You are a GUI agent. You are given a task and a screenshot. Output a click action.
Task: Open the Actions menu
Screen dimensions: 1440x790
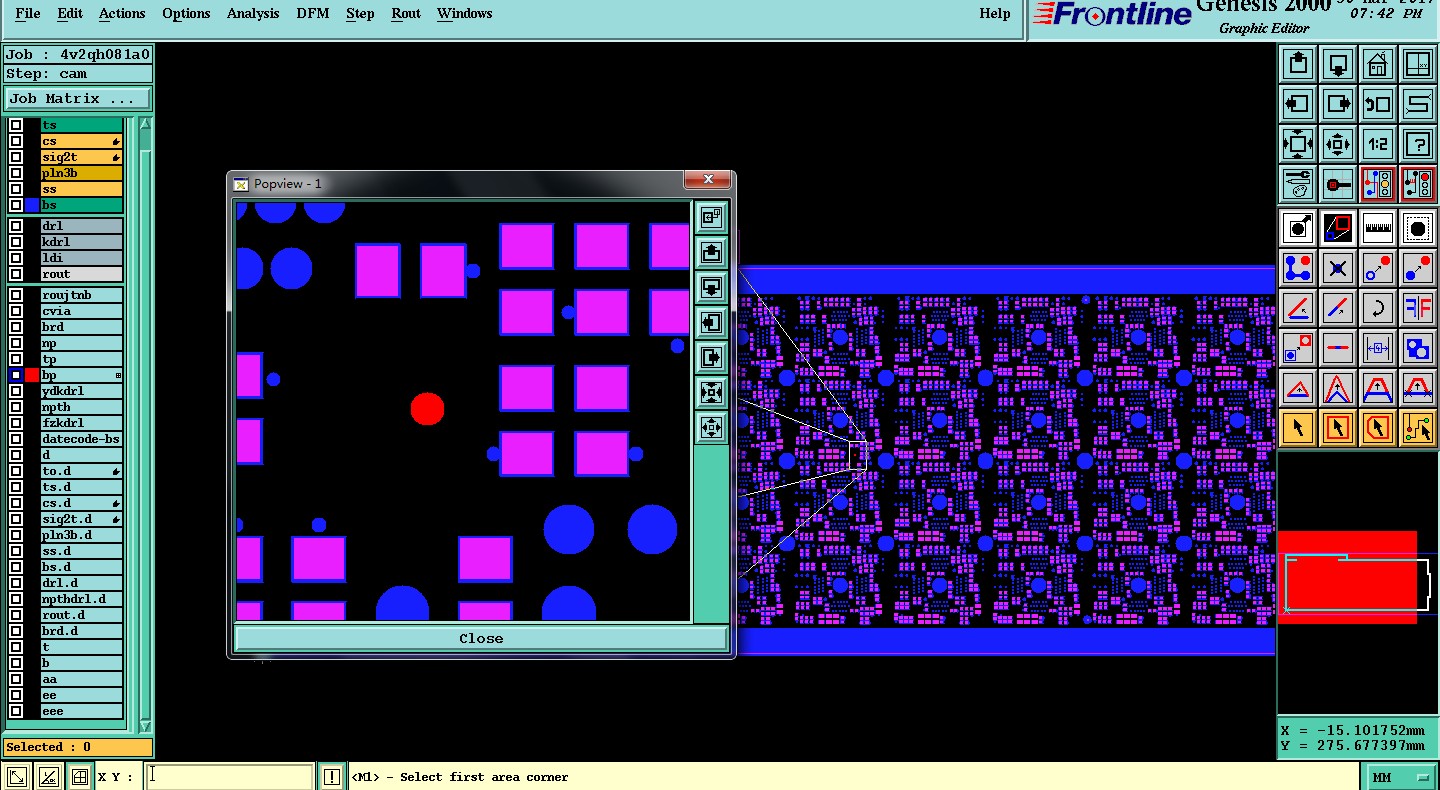[x=122, y=13]
